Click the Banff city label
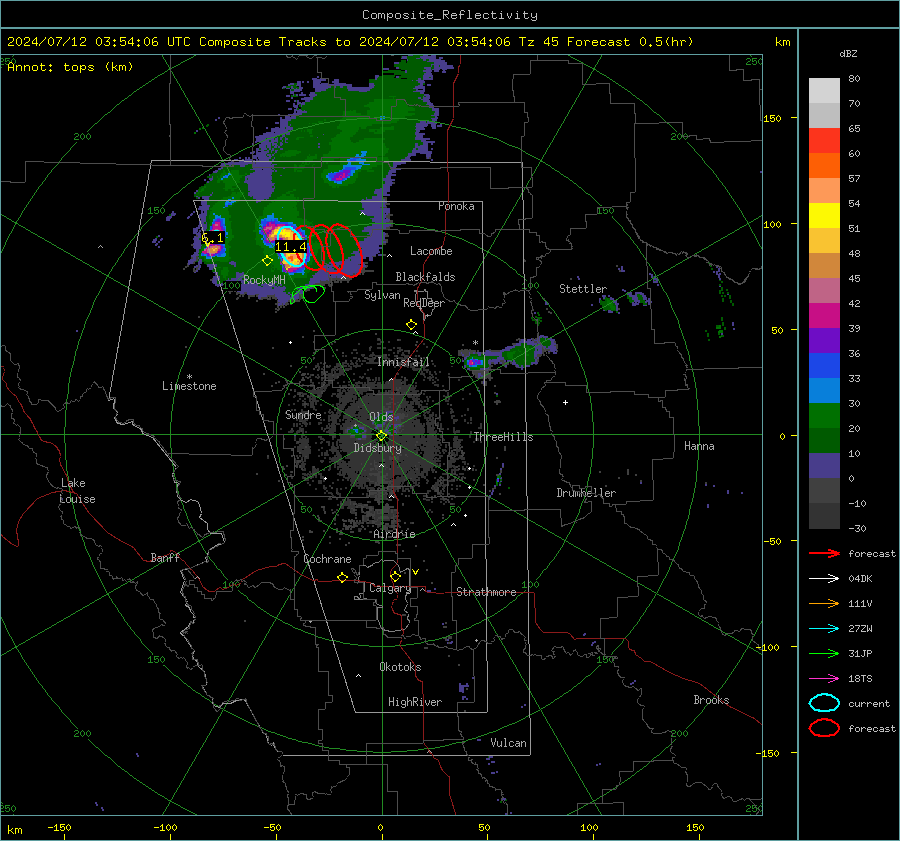The width and height of the screenshot is (900, 841). pos(165,557)
